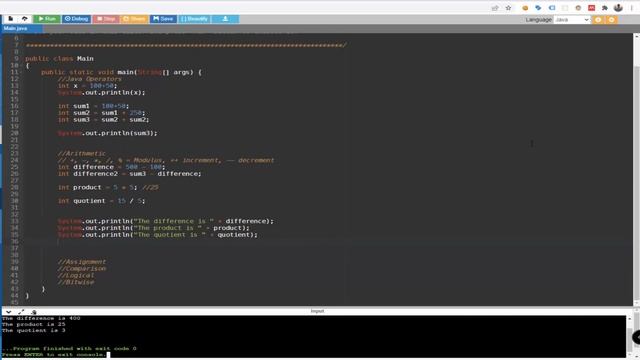Open the browser profile avatar
Screen dimensions: 640x360
[618, 8]
